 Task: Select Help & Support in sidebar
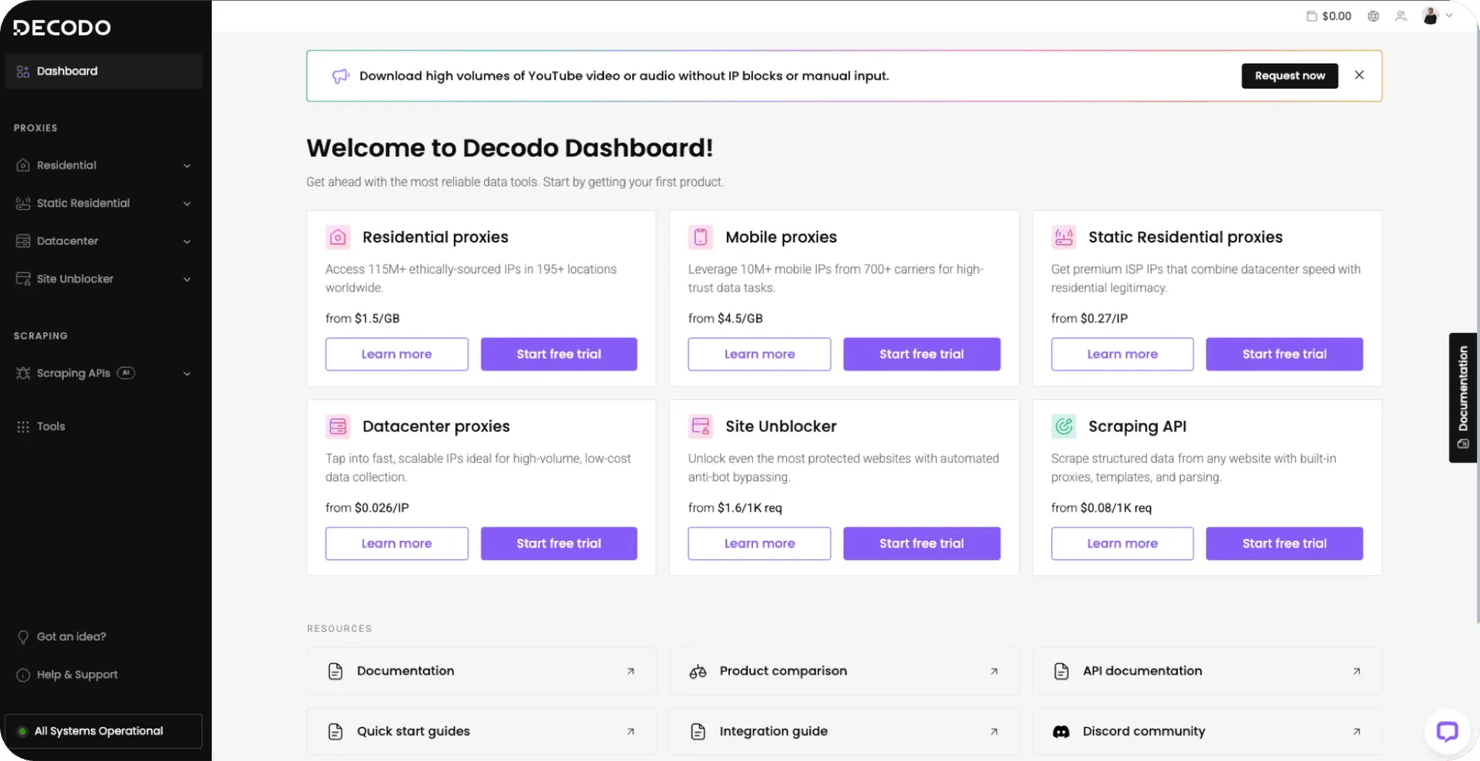77,675
